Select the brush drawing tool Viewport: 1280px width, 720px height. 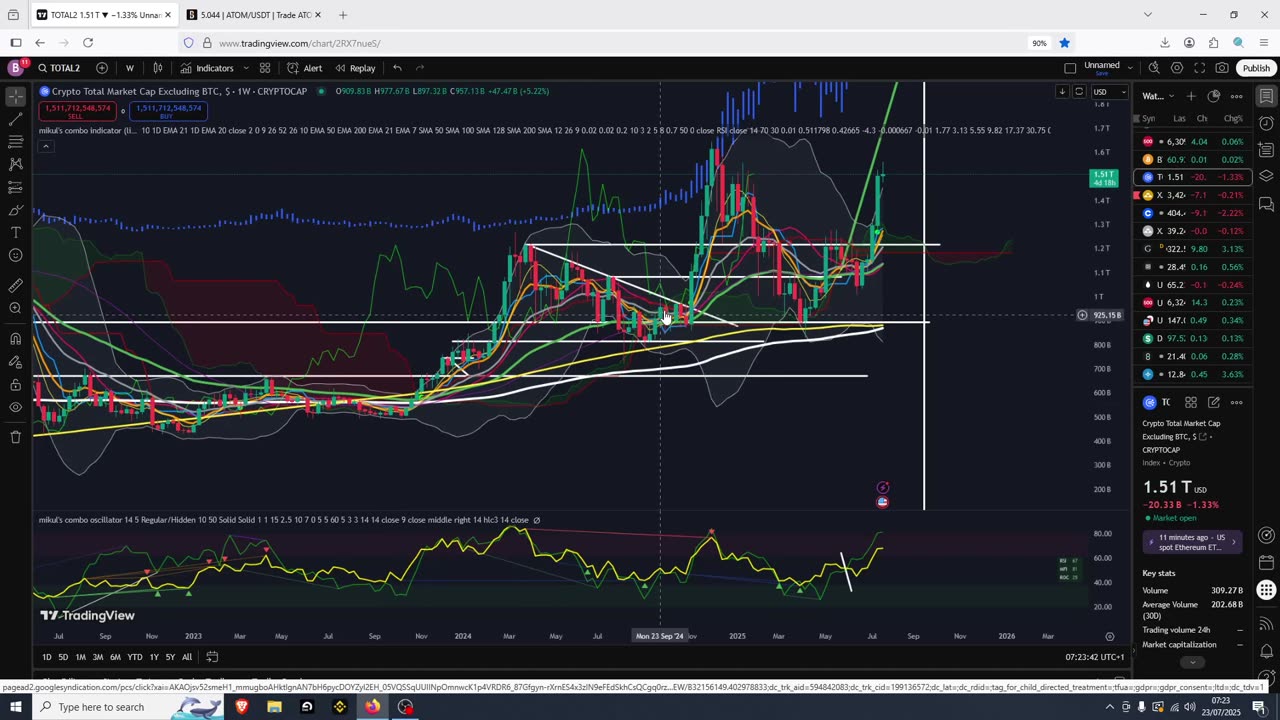pos(15,210)
